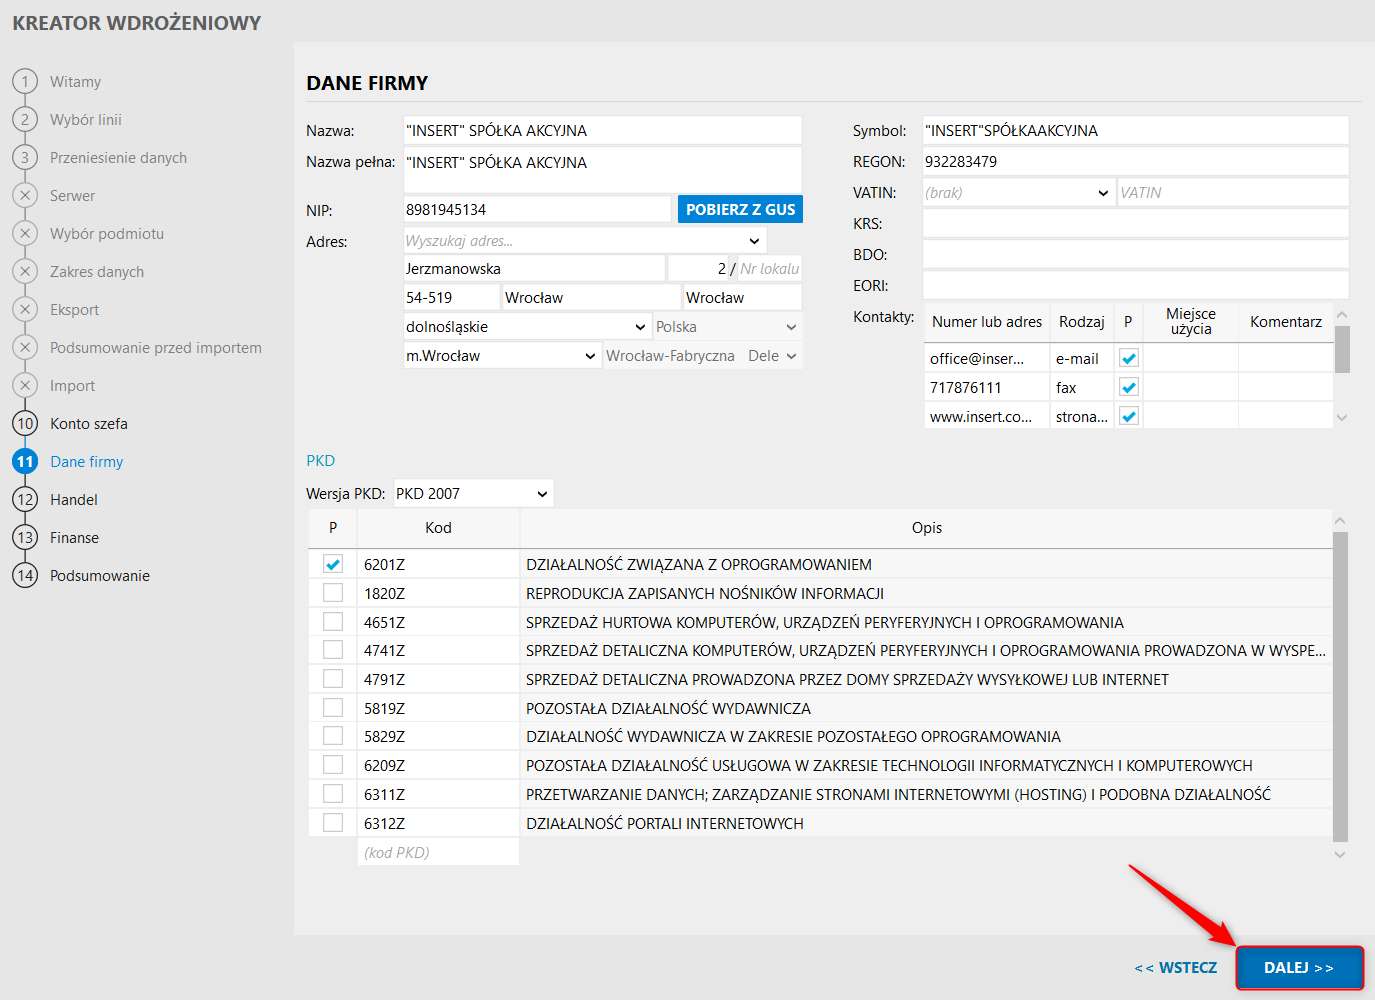Image resolution: width=1375 pixels, height=1000 pixels.
Task: Select the Dane firmy step
Action: (87, 462)
